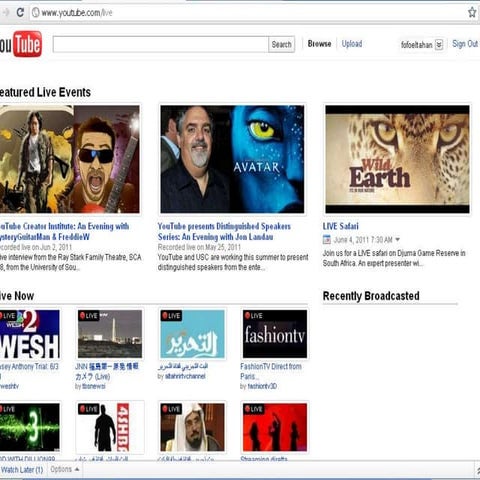Open the fofoeltahan account dropdown
Image resolution: width=480 pixels, height=480 pixels.
pyautogui.click(x=439, y=44)
